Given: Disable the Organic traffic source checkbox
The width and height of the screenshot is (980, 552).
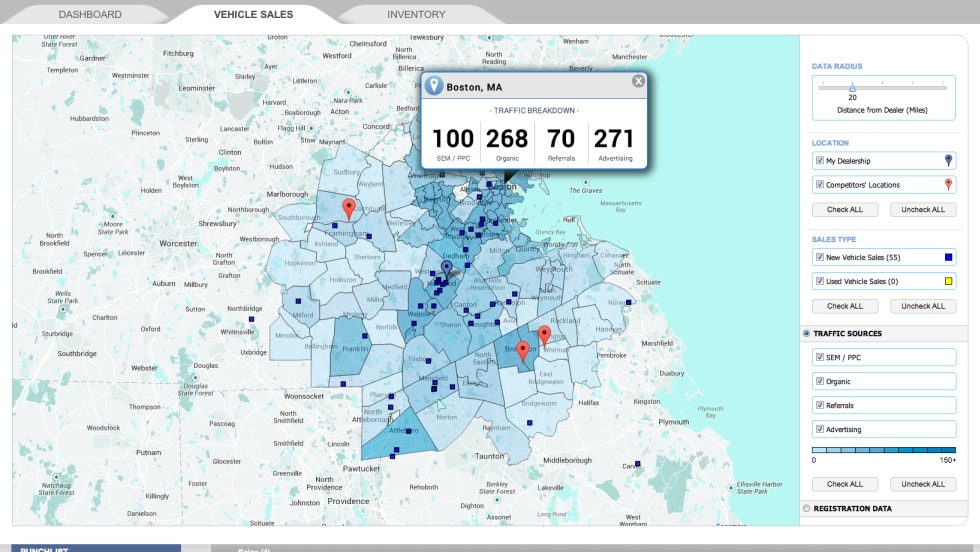Looking at the screenshot, I should 820,382.
